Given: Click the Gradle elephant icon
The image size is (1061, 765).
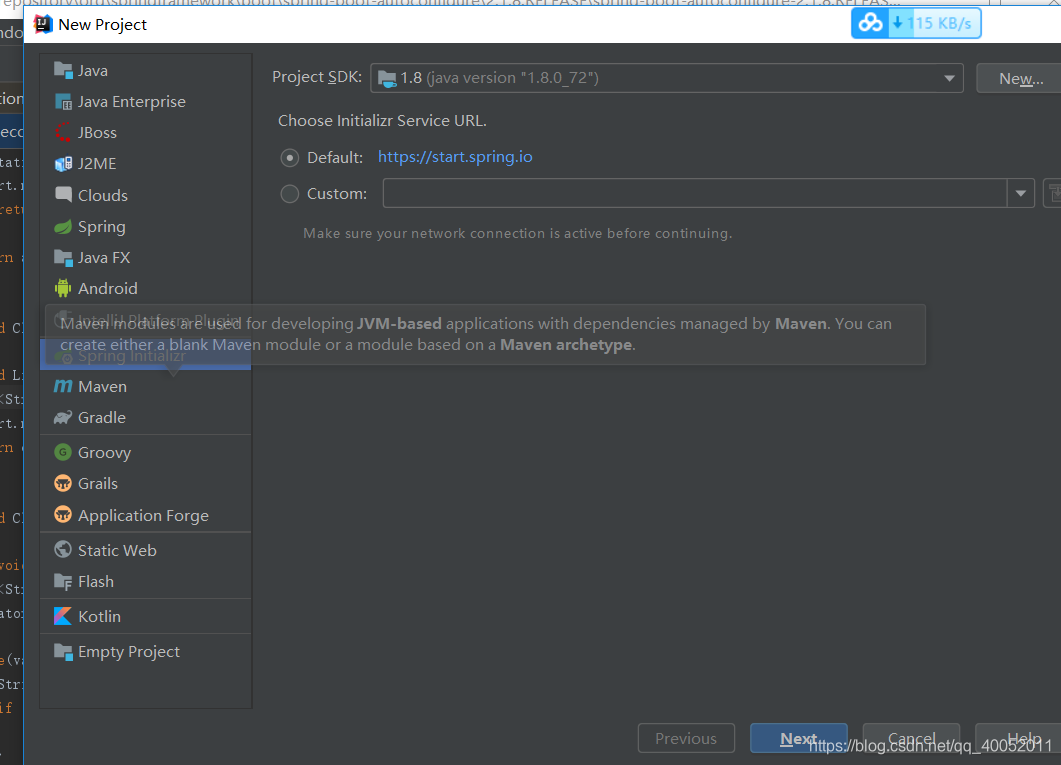Looking at the screenshot, I should (63, 417).
